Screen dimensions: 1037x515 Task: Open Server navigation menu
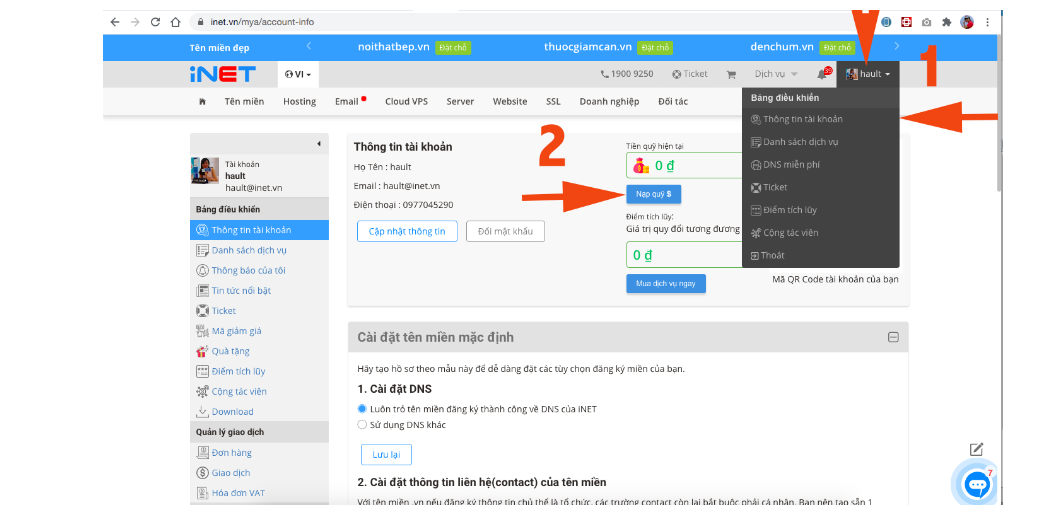460,102
